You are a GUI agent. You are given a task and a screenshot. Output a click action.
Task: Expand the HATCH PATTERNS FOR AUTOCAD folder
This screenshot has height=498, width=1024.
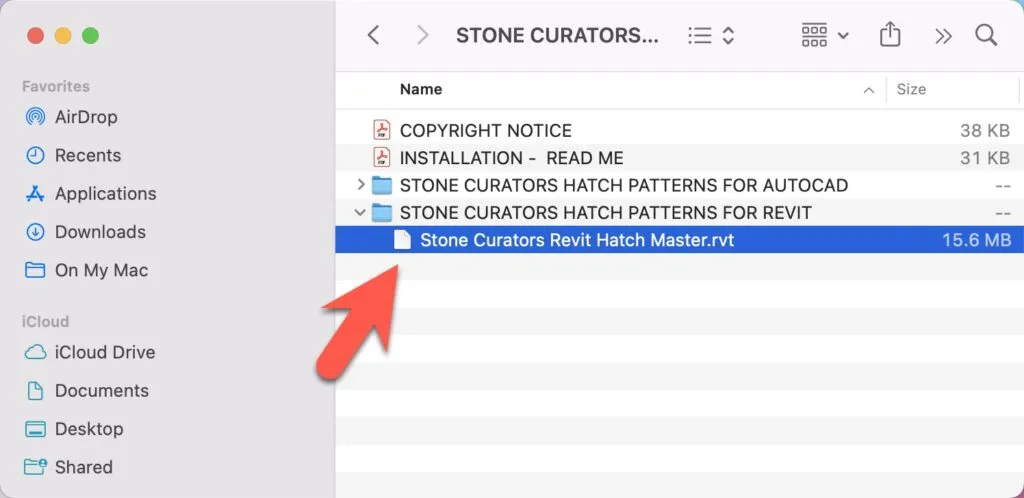pos(360,185)
